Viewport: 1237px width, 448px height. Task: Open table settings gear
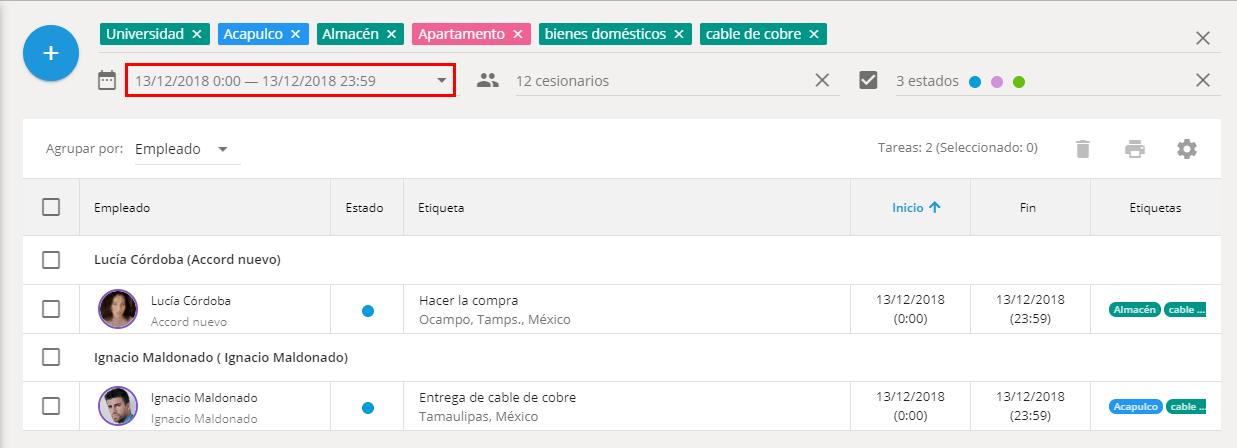coord(1187,149)
